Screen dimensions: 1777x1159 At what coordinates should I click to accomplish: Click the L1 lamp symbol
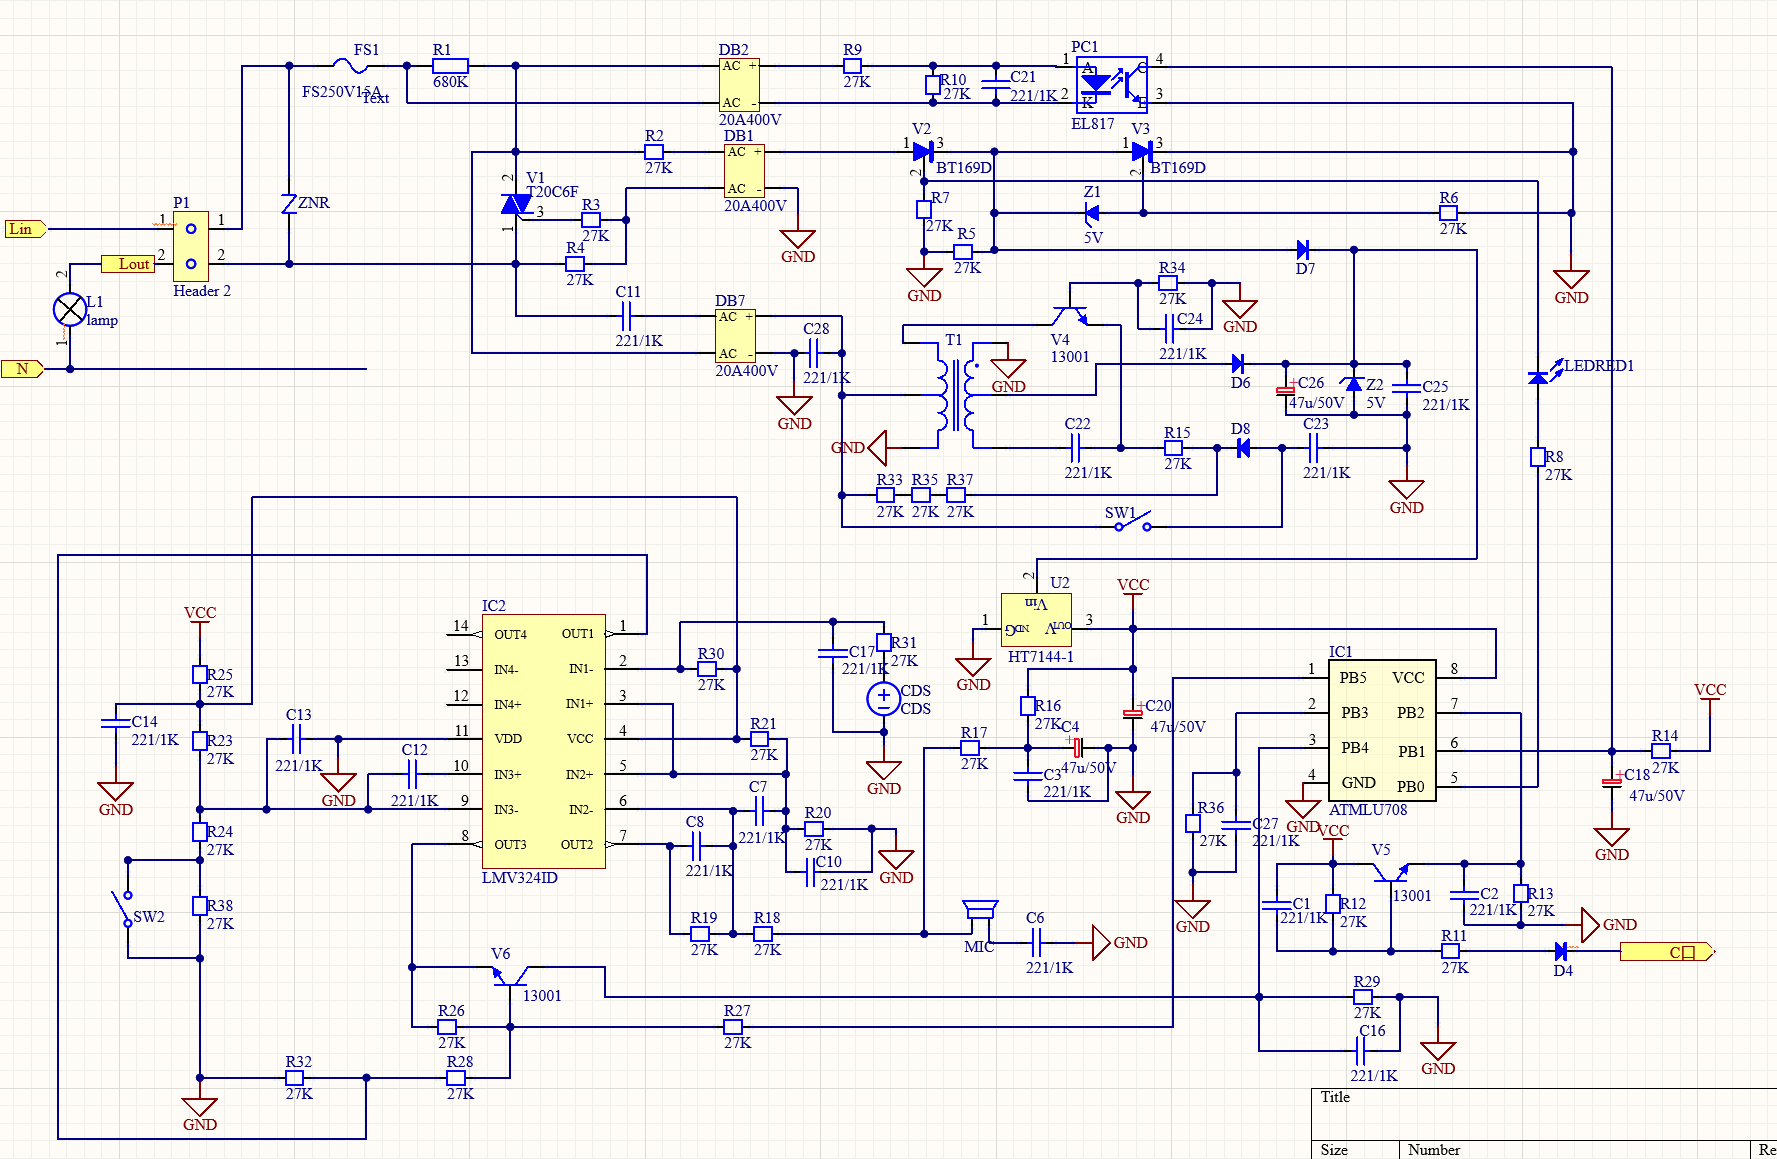click(70, 309)
